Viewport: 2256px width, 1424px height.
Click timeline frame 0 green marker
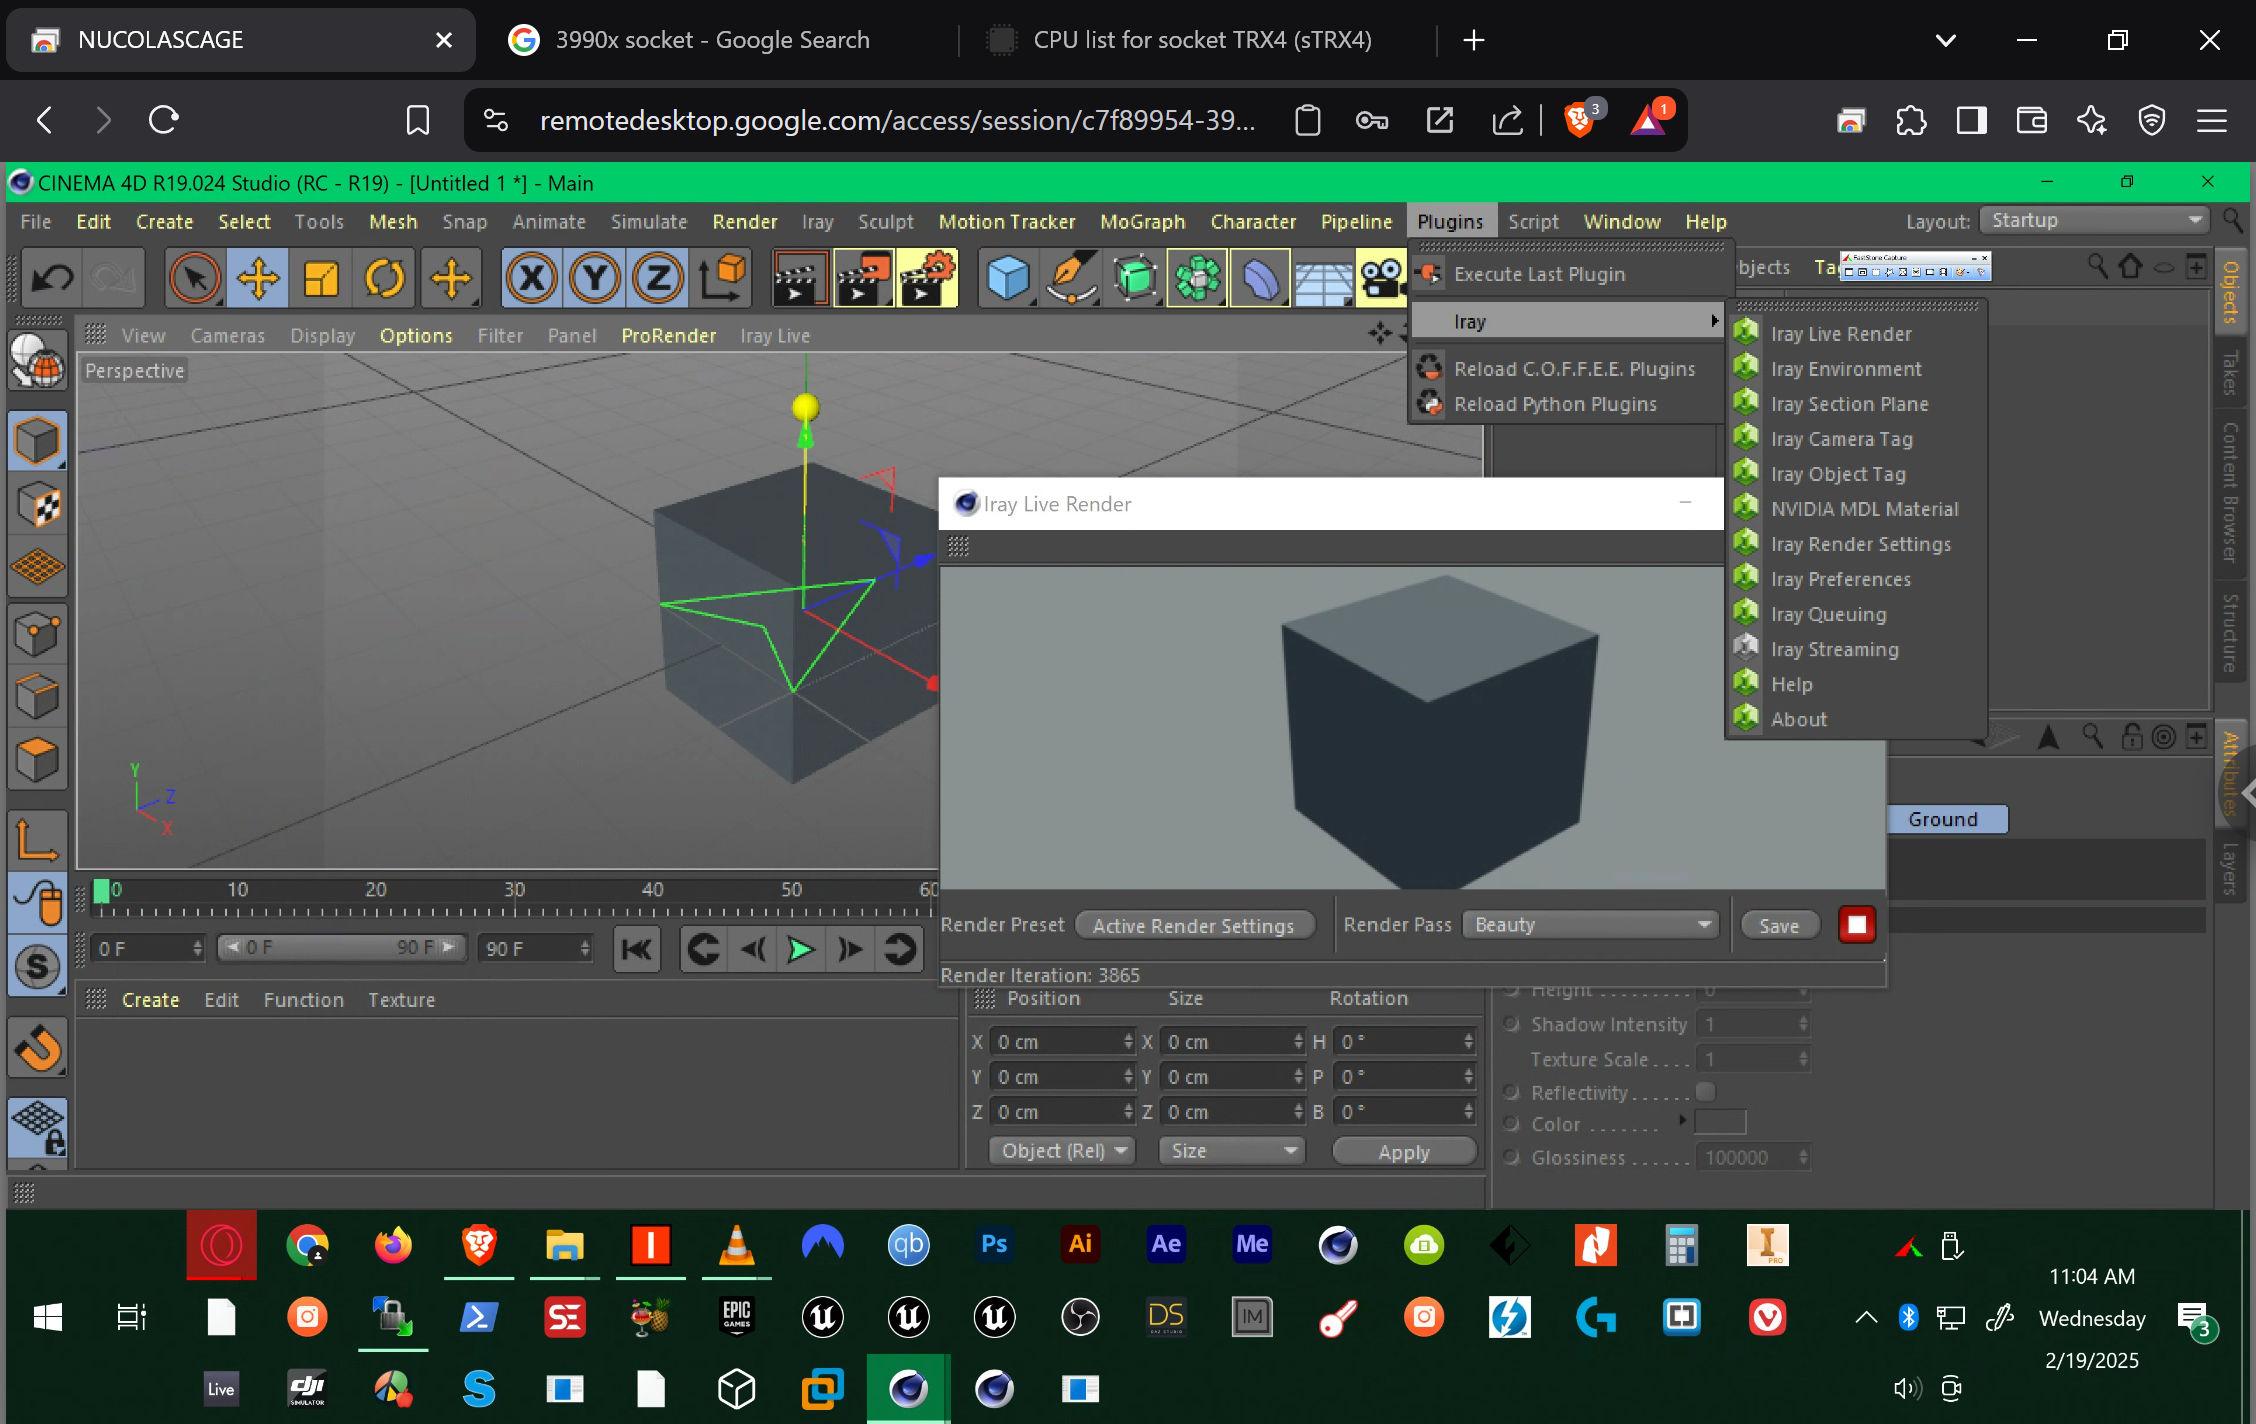[x=101, y=890]
